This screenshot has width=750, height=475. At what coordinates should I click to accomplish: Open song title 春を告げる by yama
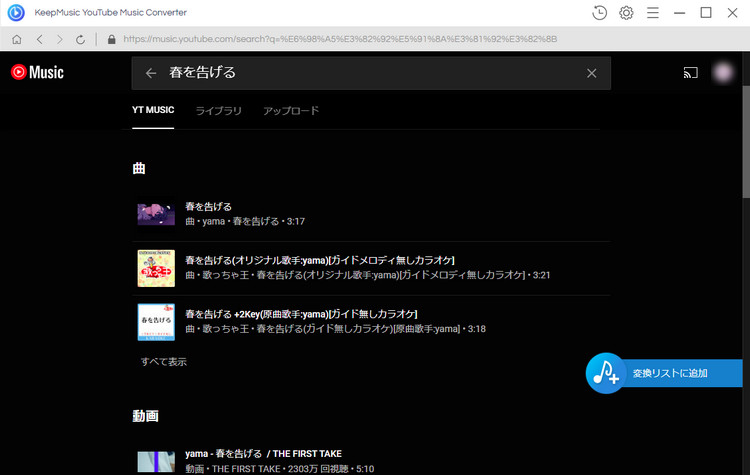click(209, 207)
